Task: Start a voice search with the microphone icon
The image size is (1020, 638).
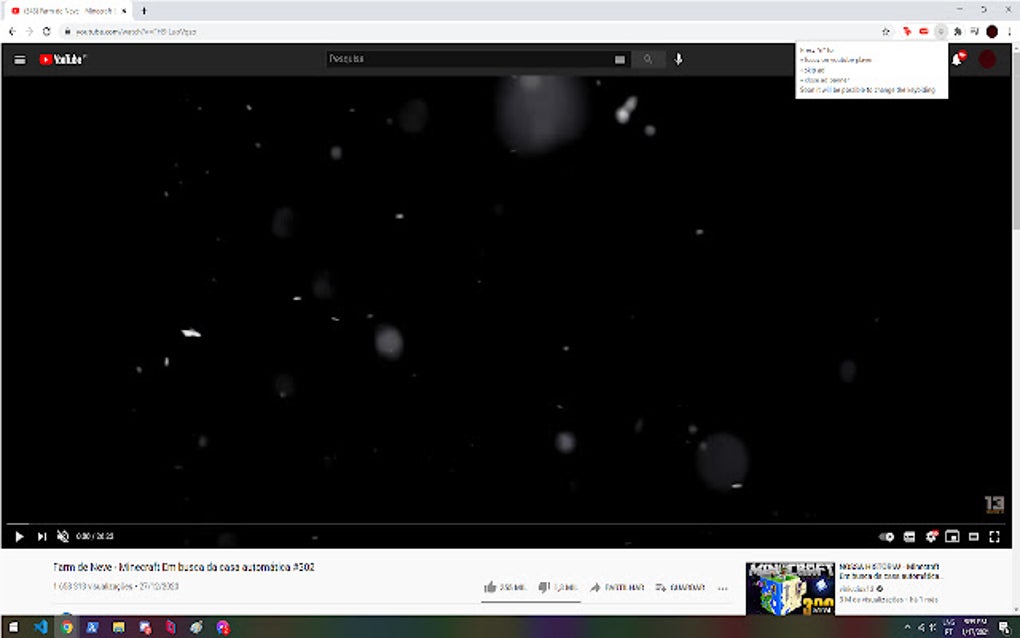Action: pyautogui.click(x=678, y=59)
